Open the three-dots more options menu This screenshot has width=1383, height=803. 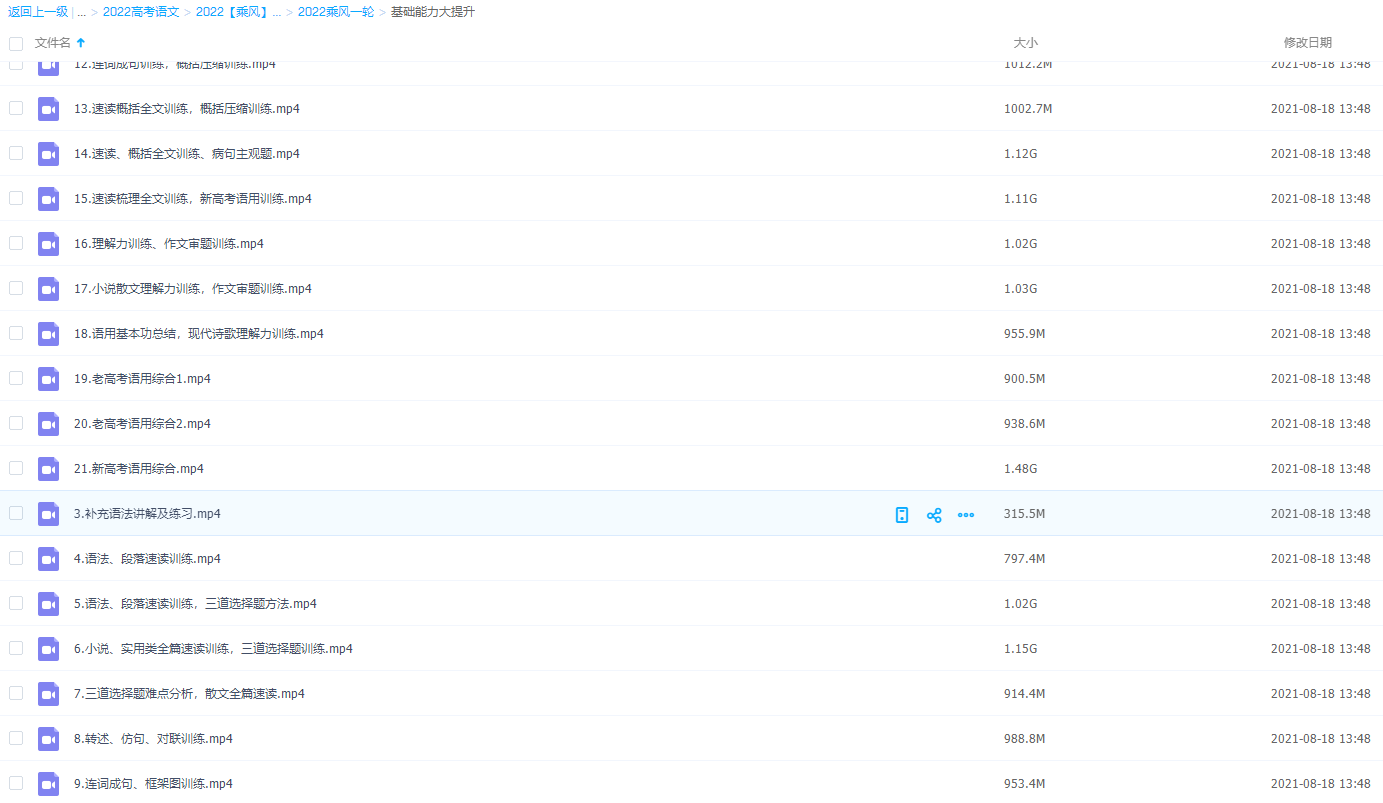coord(966,515)
